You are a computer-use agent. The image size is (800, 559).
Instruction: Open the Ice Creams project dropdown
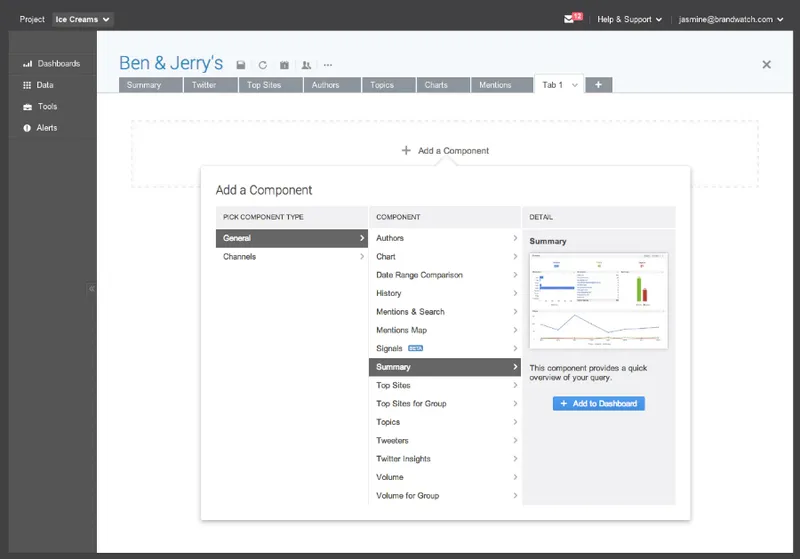click(x=83, y=19)
